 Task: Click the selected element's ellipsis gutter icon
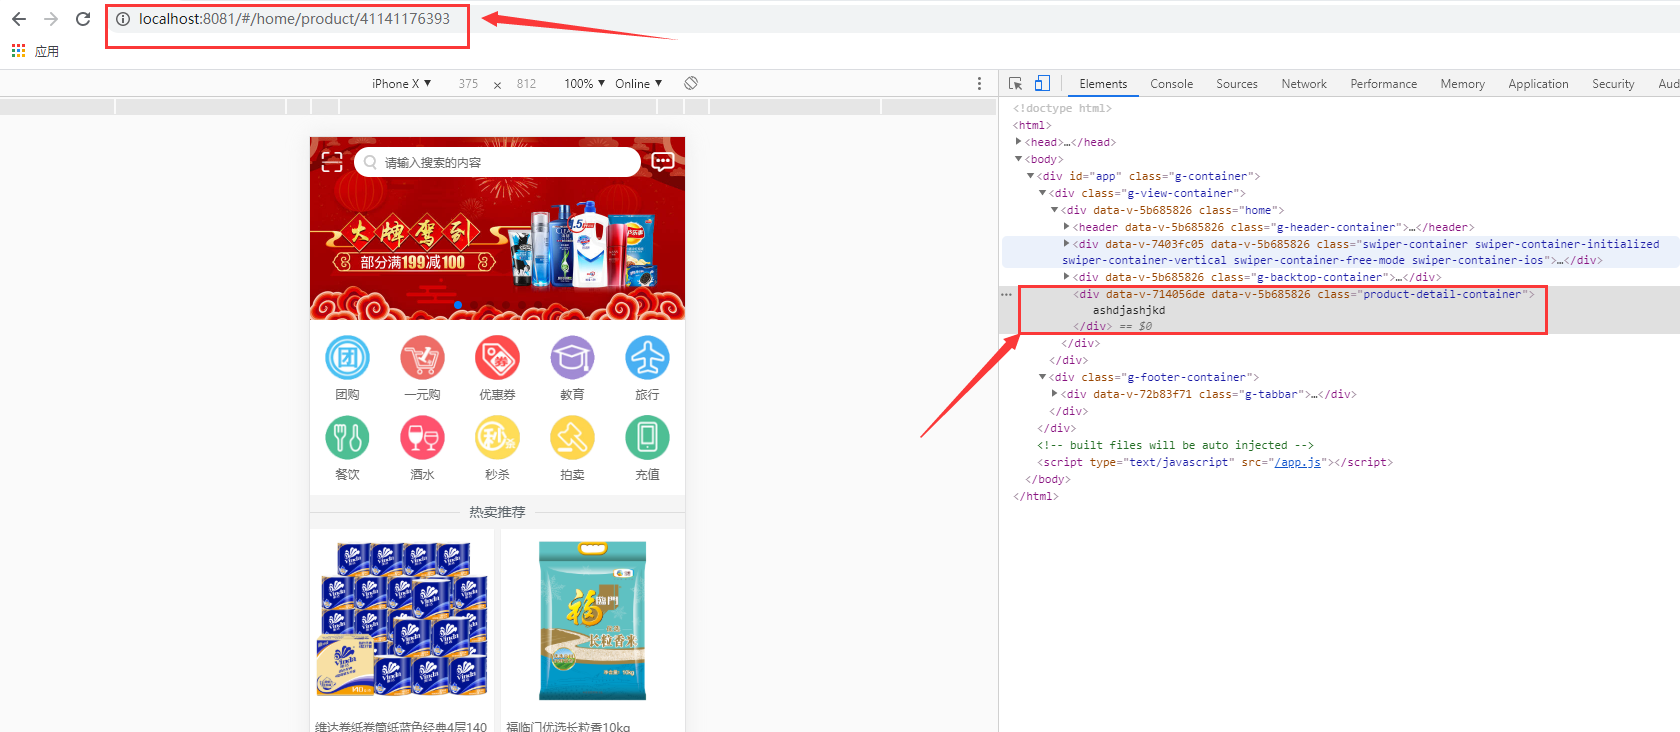[x=1006, y=294]
